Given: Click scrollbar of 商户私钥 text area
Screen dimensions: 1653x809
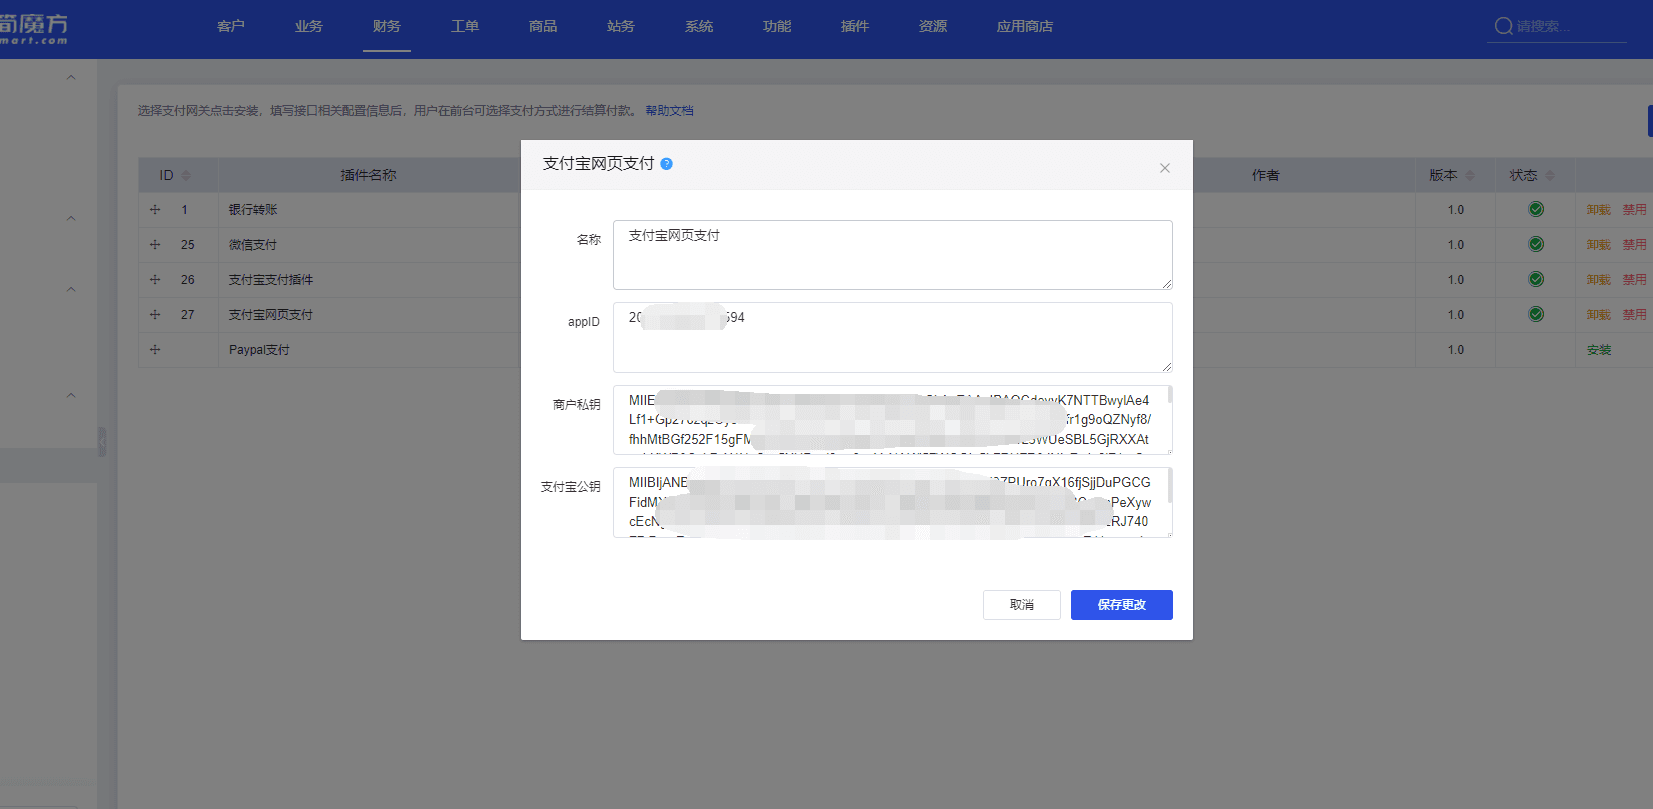Looking at the screenshot, I should (1170, 395).
